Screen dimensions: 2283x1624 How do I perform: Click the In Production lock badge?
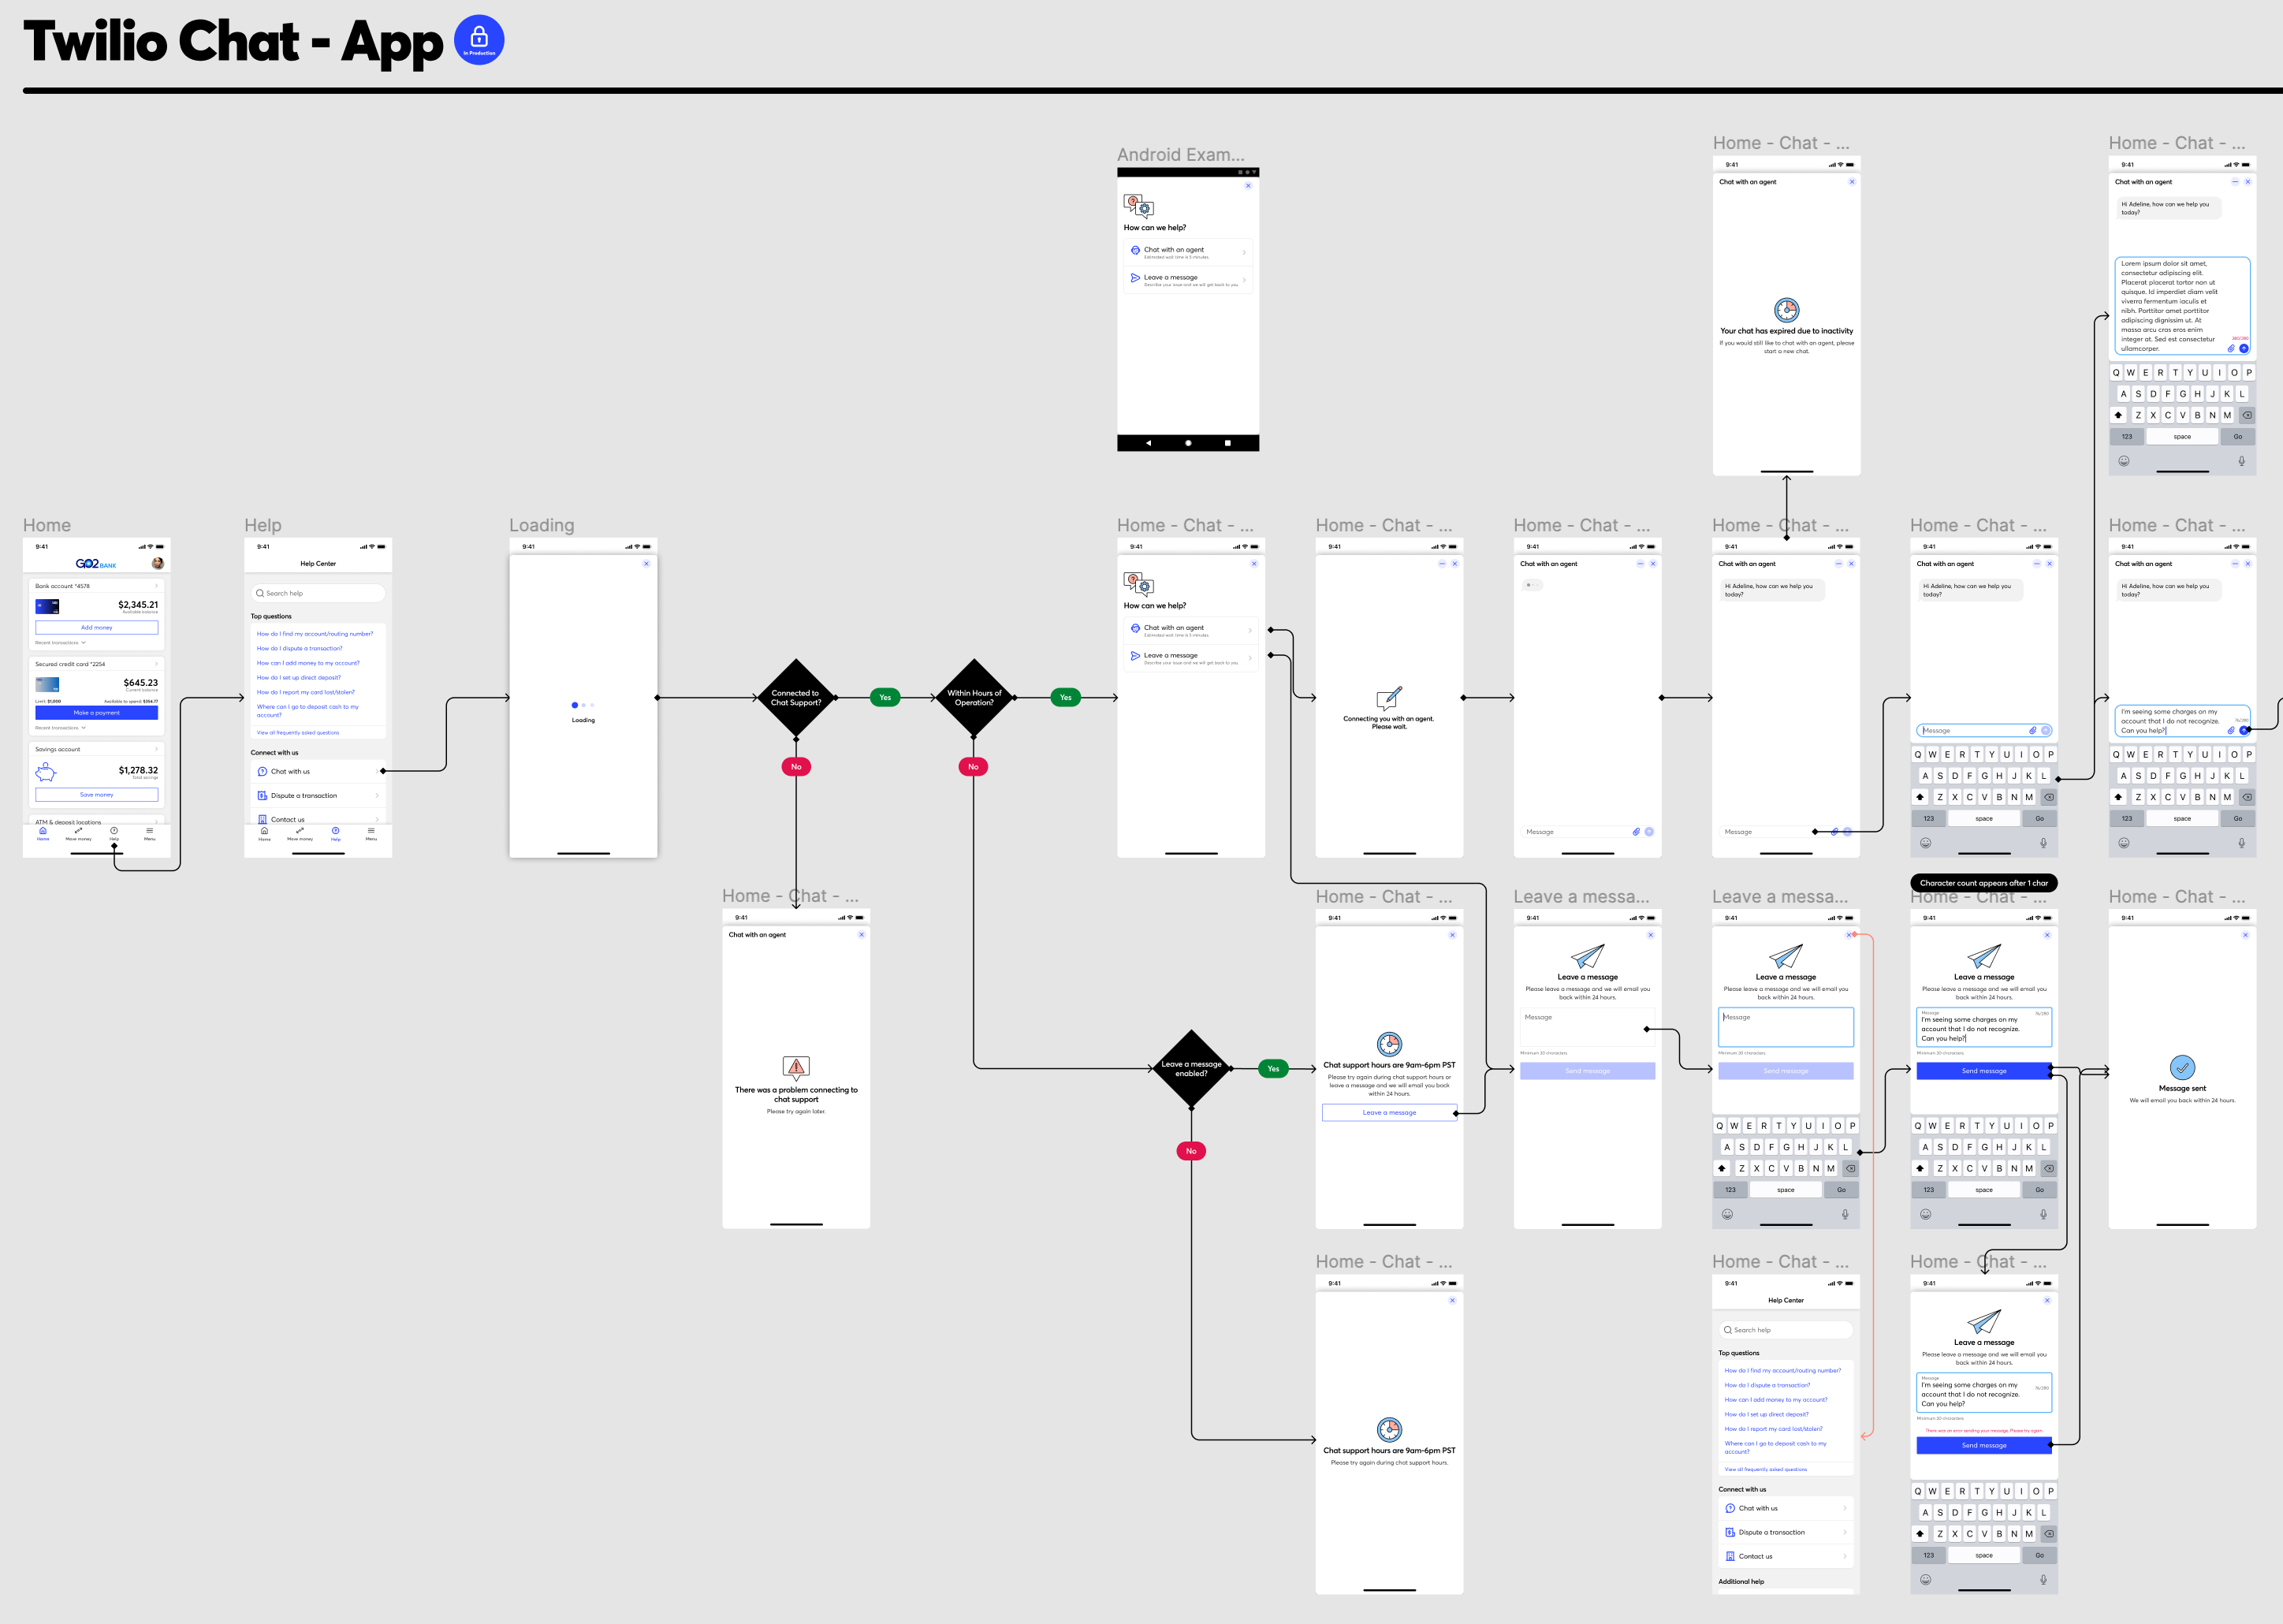[479, 40]
